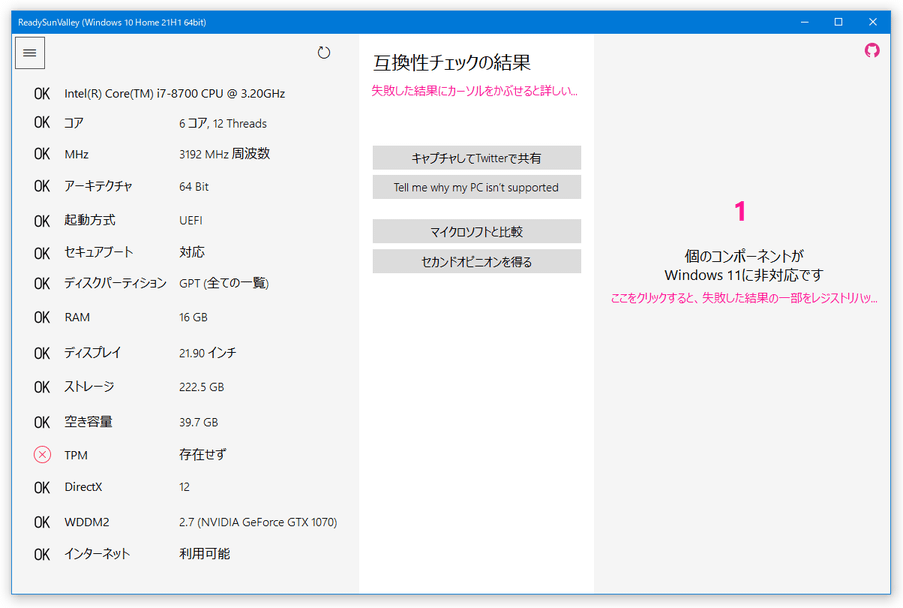Click Tell me why my PC isn't supported

point(476,187)
